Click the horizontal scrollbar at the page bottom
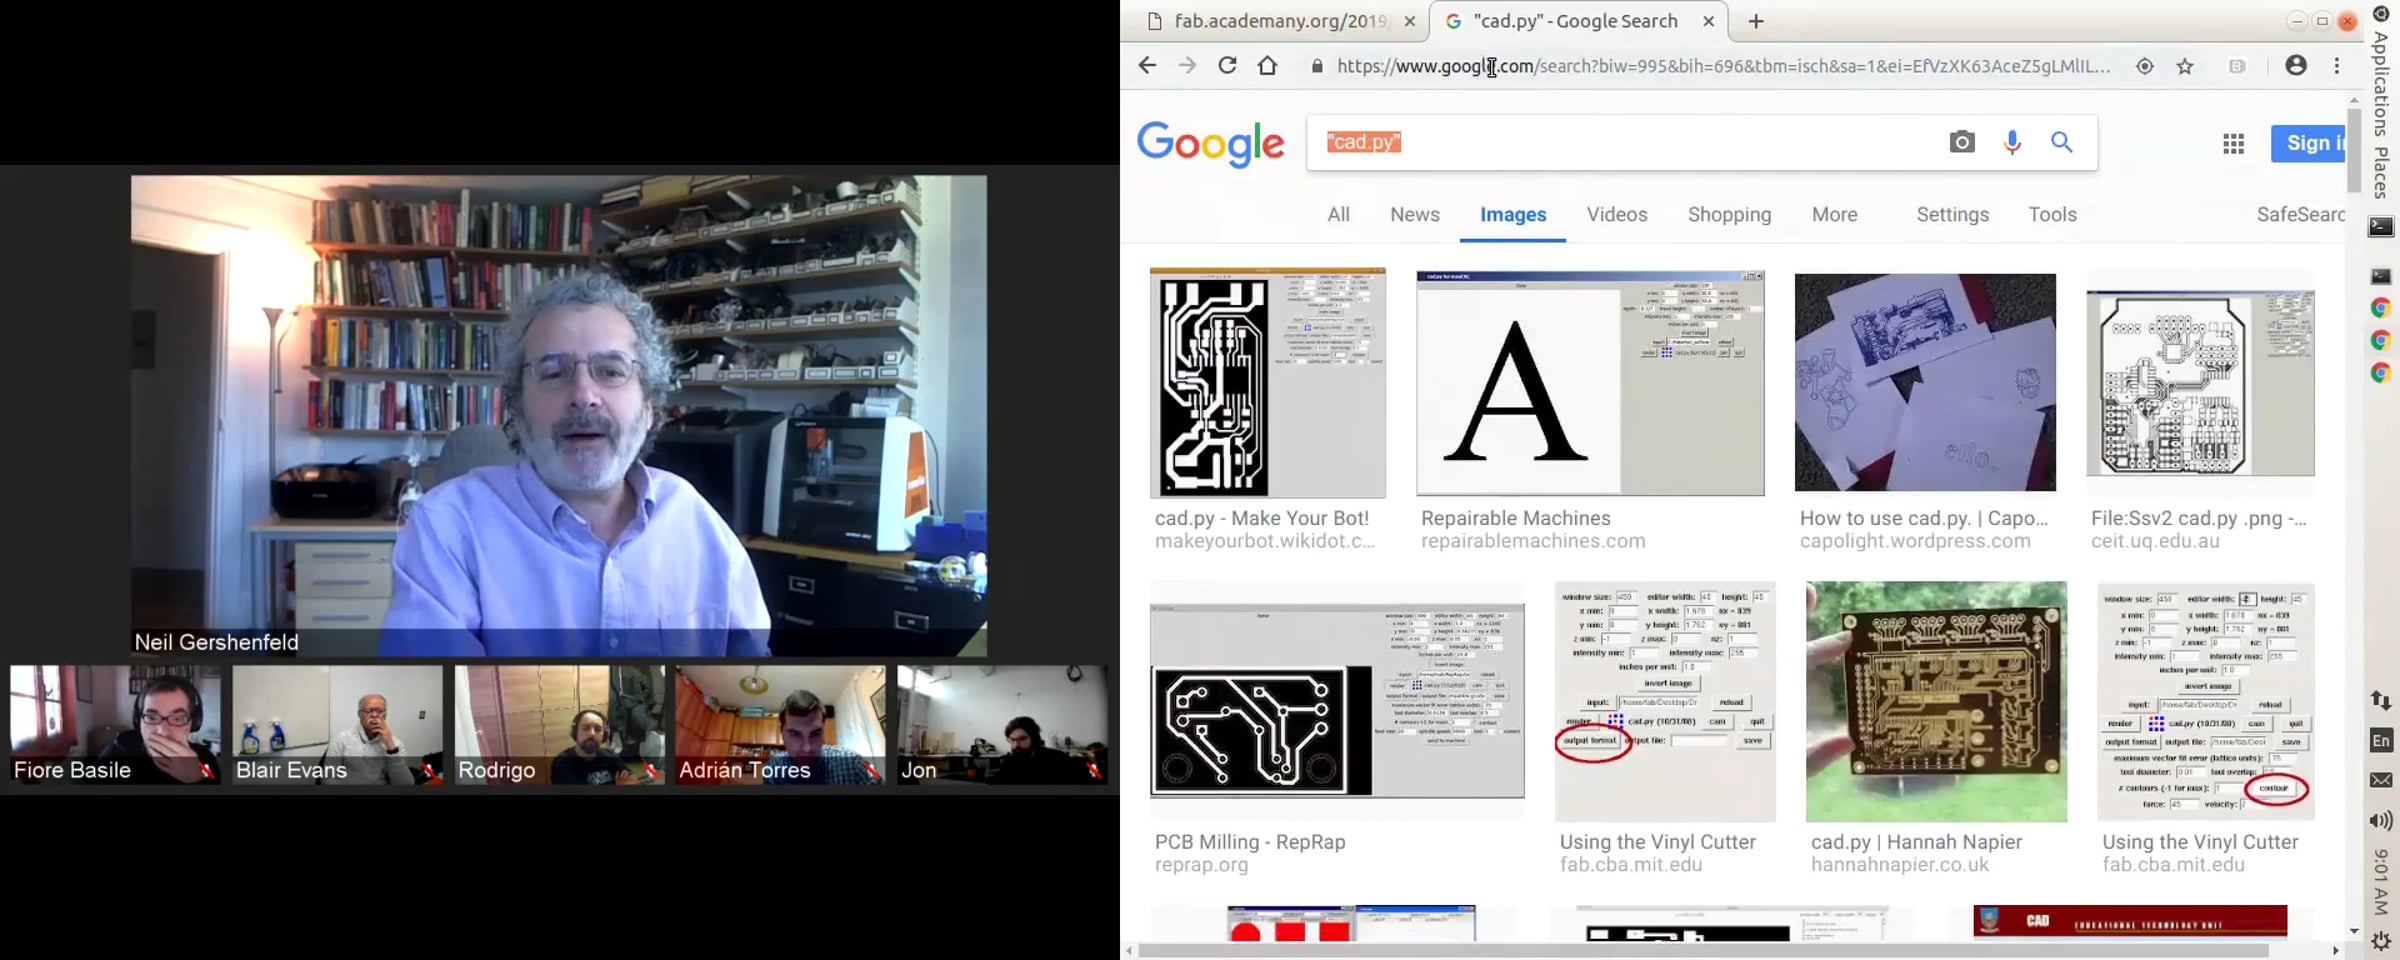 1702,950
